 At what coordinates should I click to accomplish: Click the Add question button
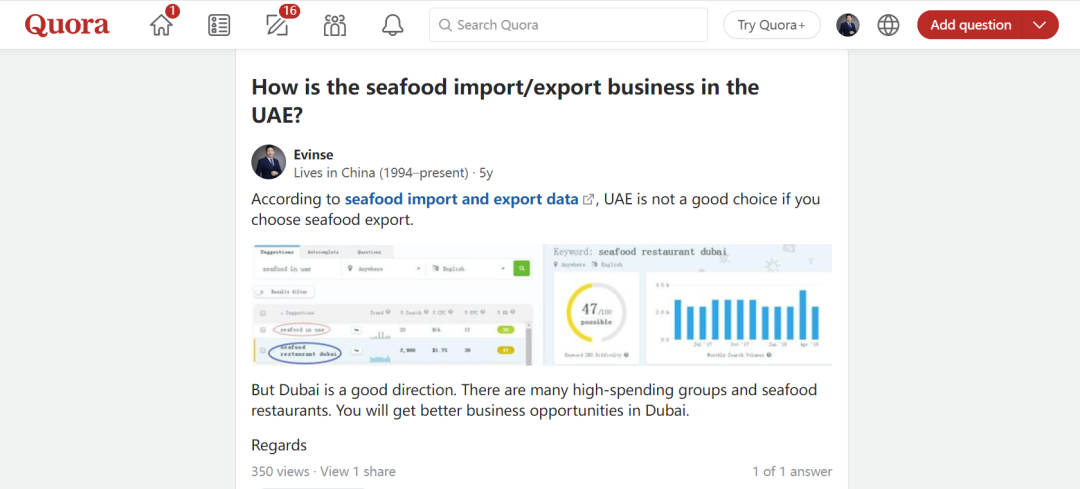970,25
